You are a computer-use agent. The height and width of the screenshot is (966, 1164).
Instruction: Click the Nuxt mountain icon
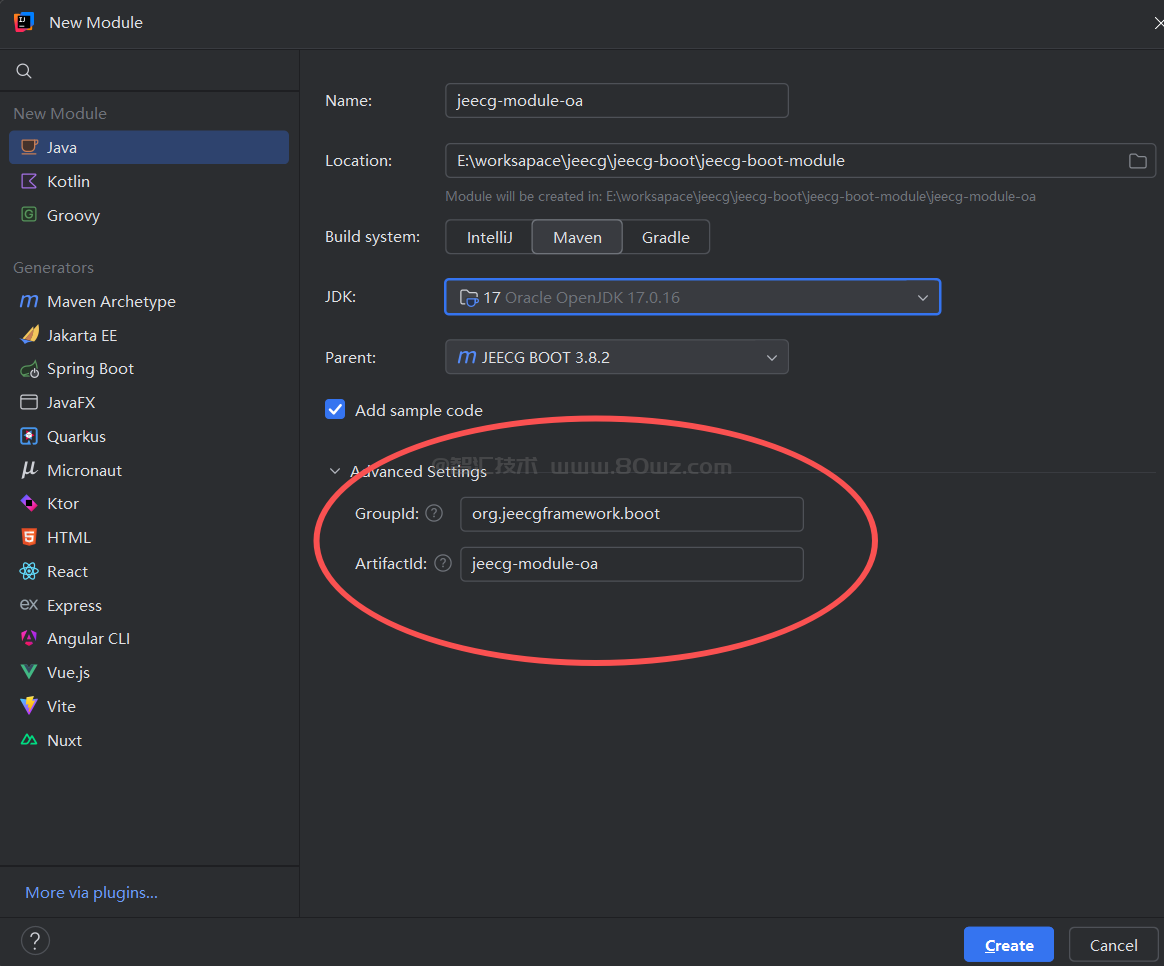pos(29,740)
